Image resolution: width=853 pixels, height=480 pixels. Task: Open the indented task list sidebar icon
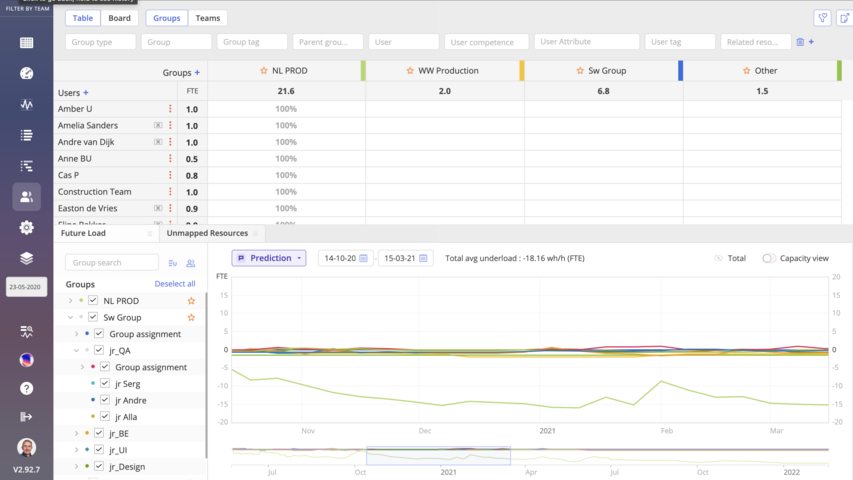[x=26, y=166]
